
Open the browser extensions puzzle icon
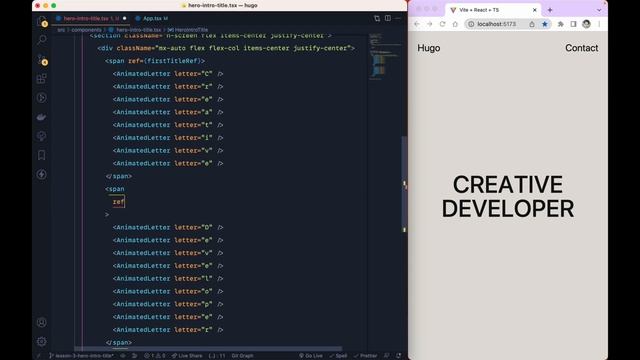click(x=561, y=24)
